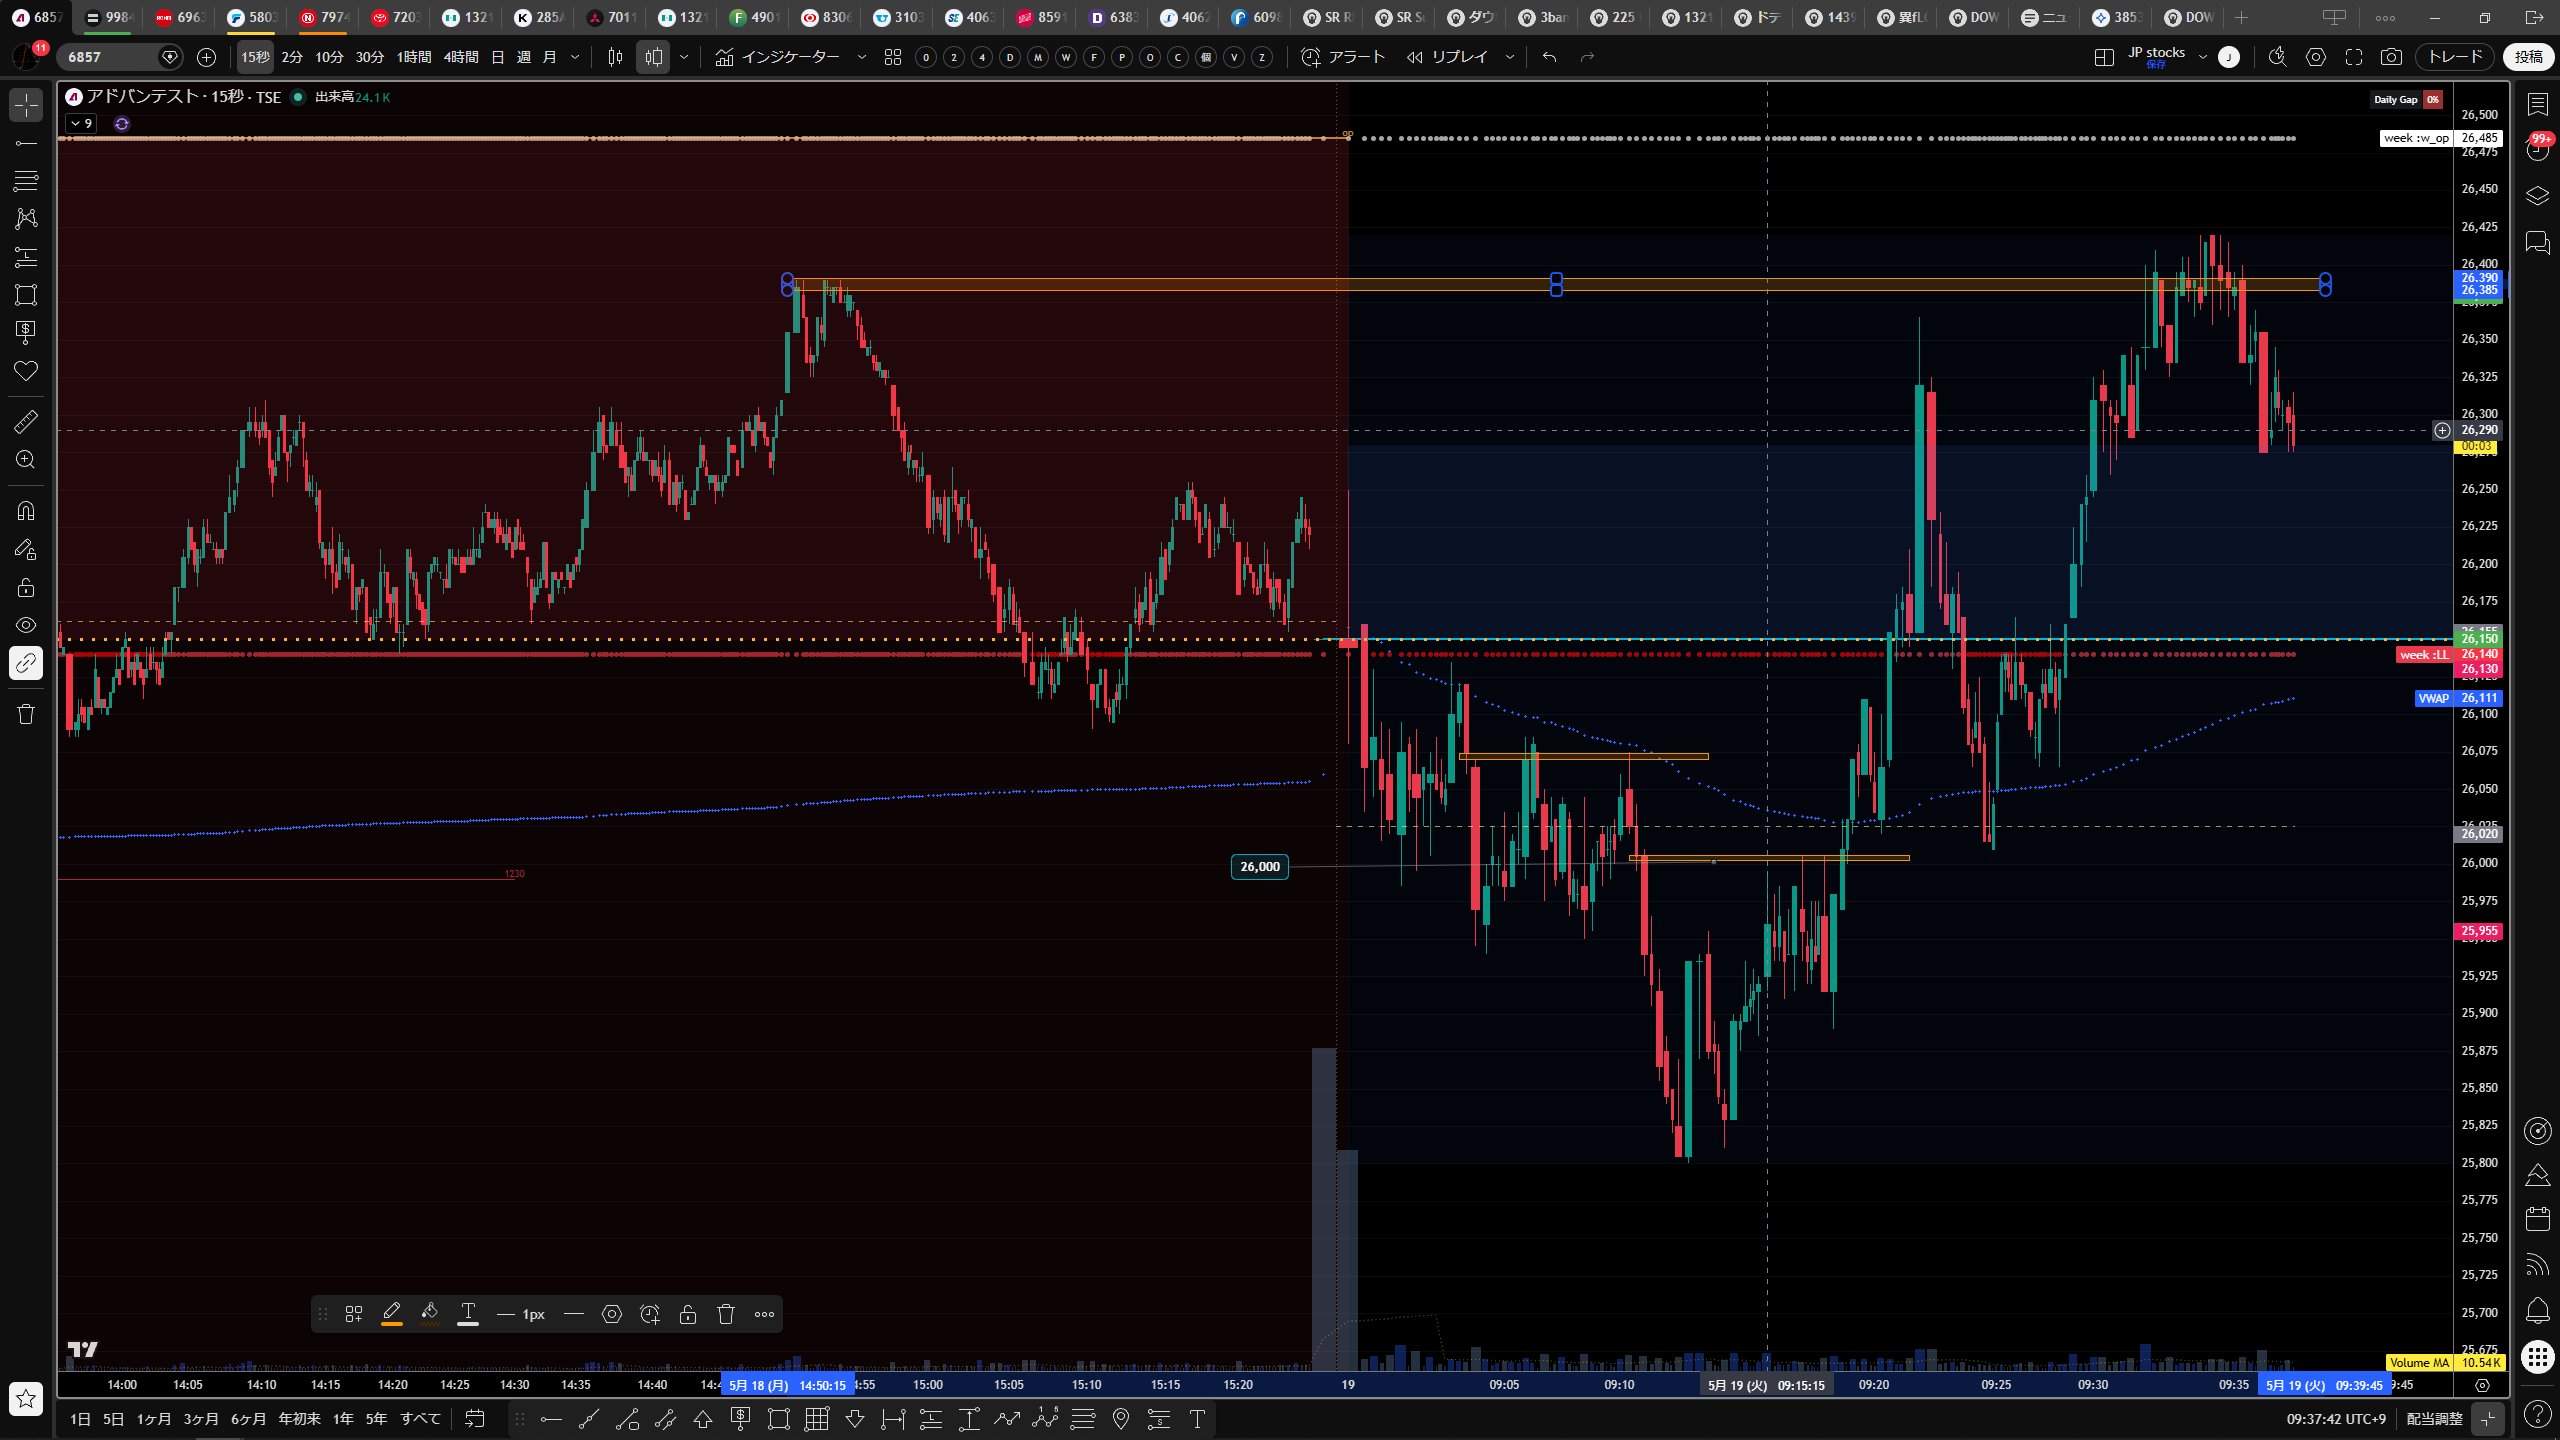
Task: Toggle hide all drawings eye icon
Action: click(26, 625)
